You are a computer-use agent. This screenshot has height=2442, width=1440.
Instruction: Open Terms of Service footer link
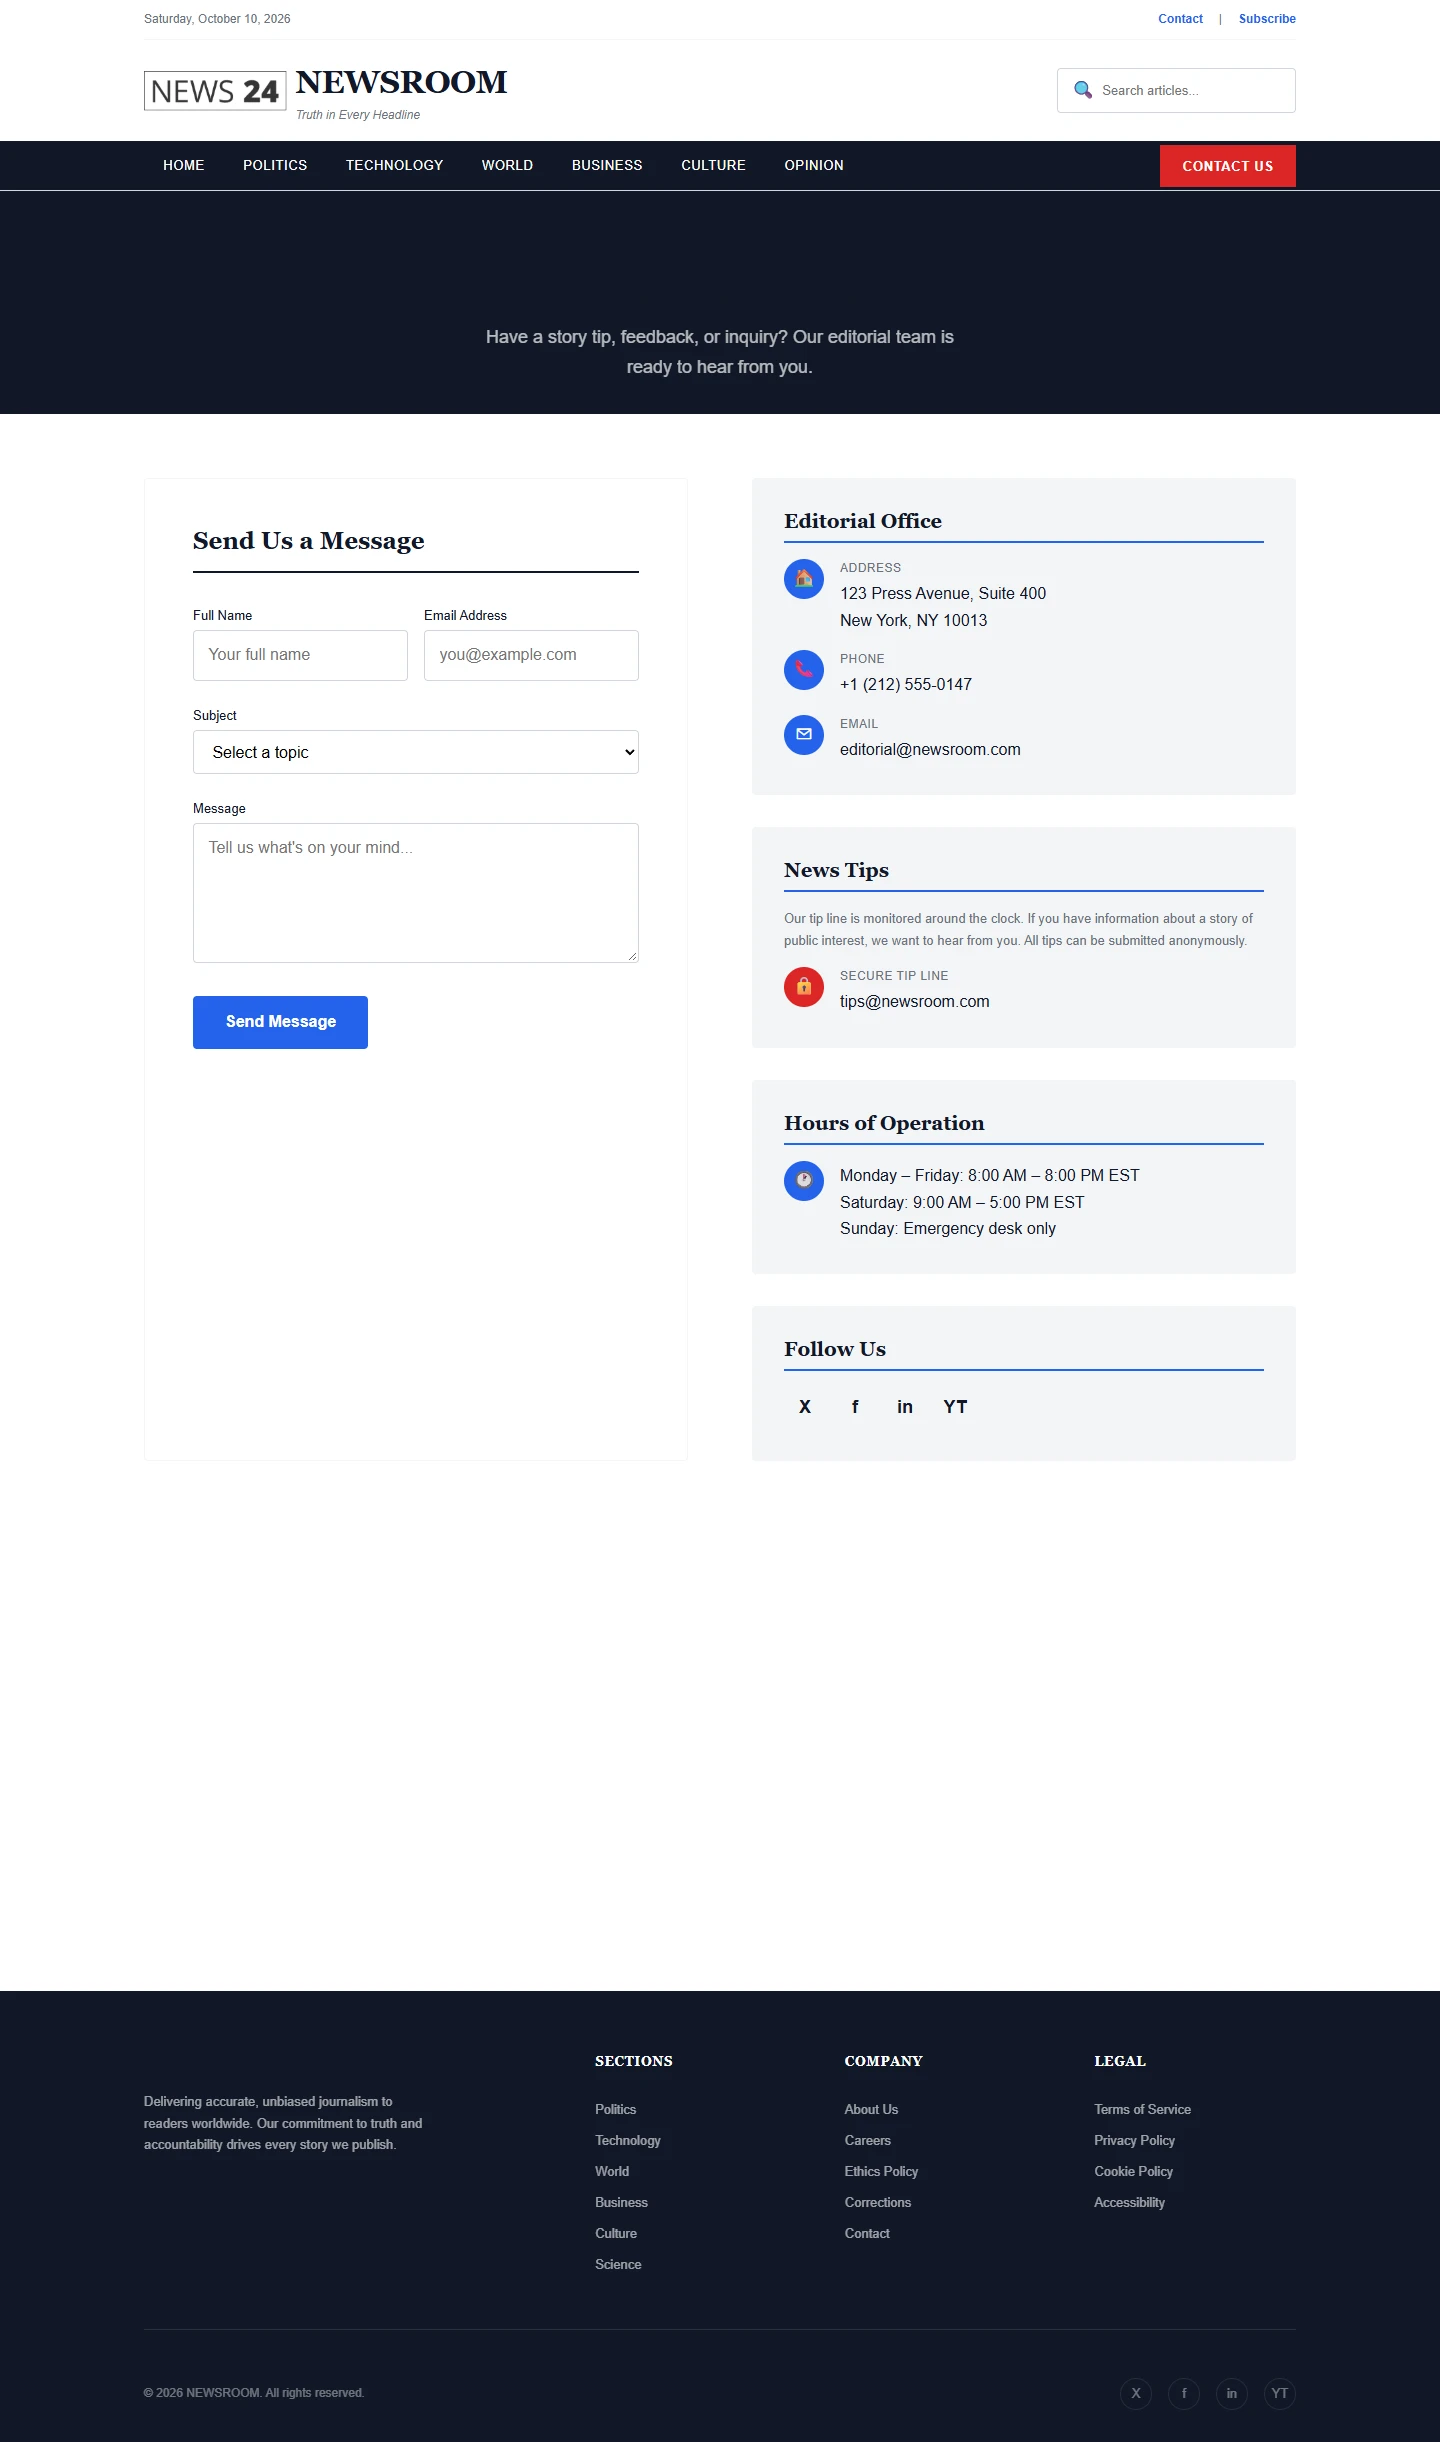[x=1142, y=2109]
